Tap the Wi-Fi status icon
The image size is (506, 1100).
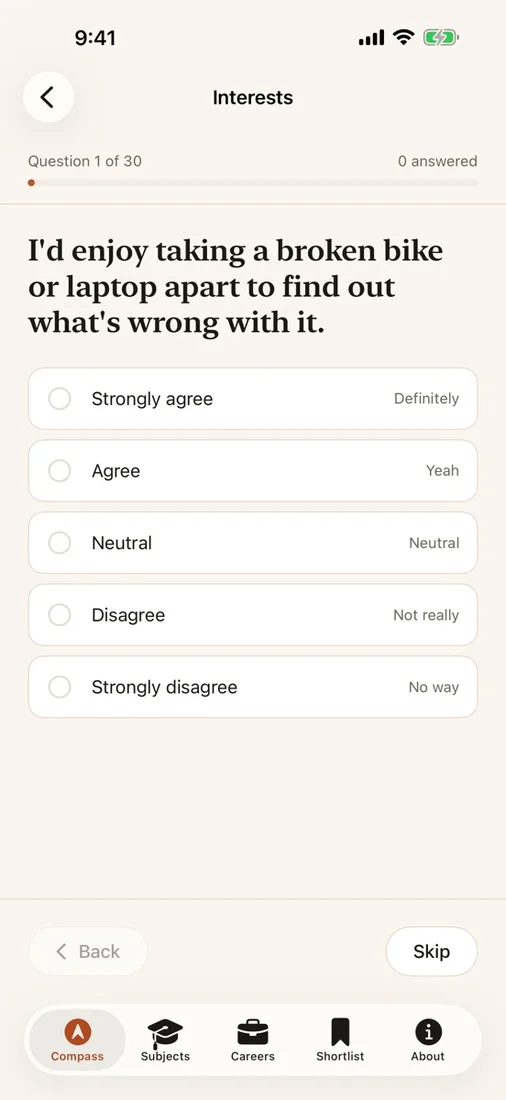404,37
